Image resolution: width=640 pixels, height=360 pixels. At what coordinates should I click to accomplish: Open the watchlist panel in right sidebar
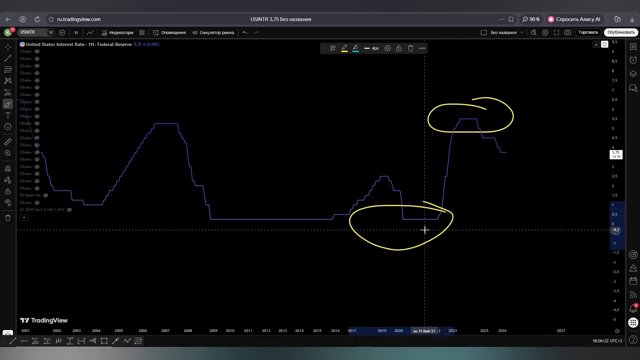(633, 47)
